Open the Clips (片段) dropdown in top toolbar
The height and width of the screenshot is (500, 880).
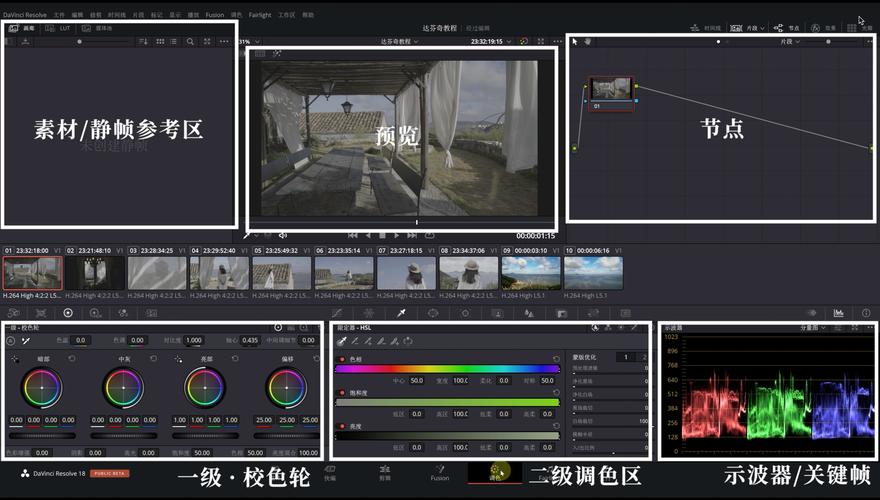(x=747, y=27)
